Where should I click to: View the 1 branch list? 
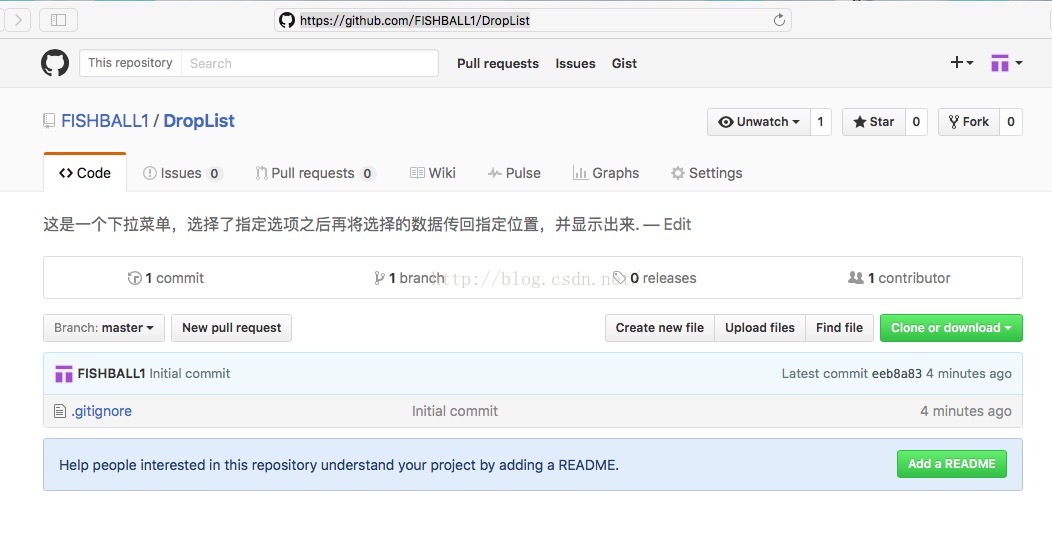pyautogui.click(x=409, y=278)
